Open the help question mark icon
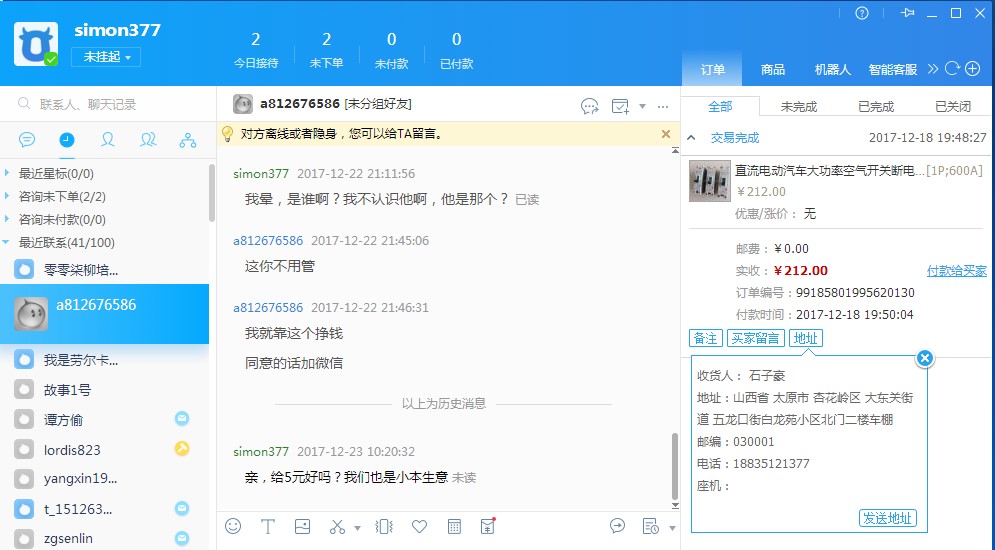The height and width of the screenshot is (550, 995). pyautogui.click(x=861, y=13)
